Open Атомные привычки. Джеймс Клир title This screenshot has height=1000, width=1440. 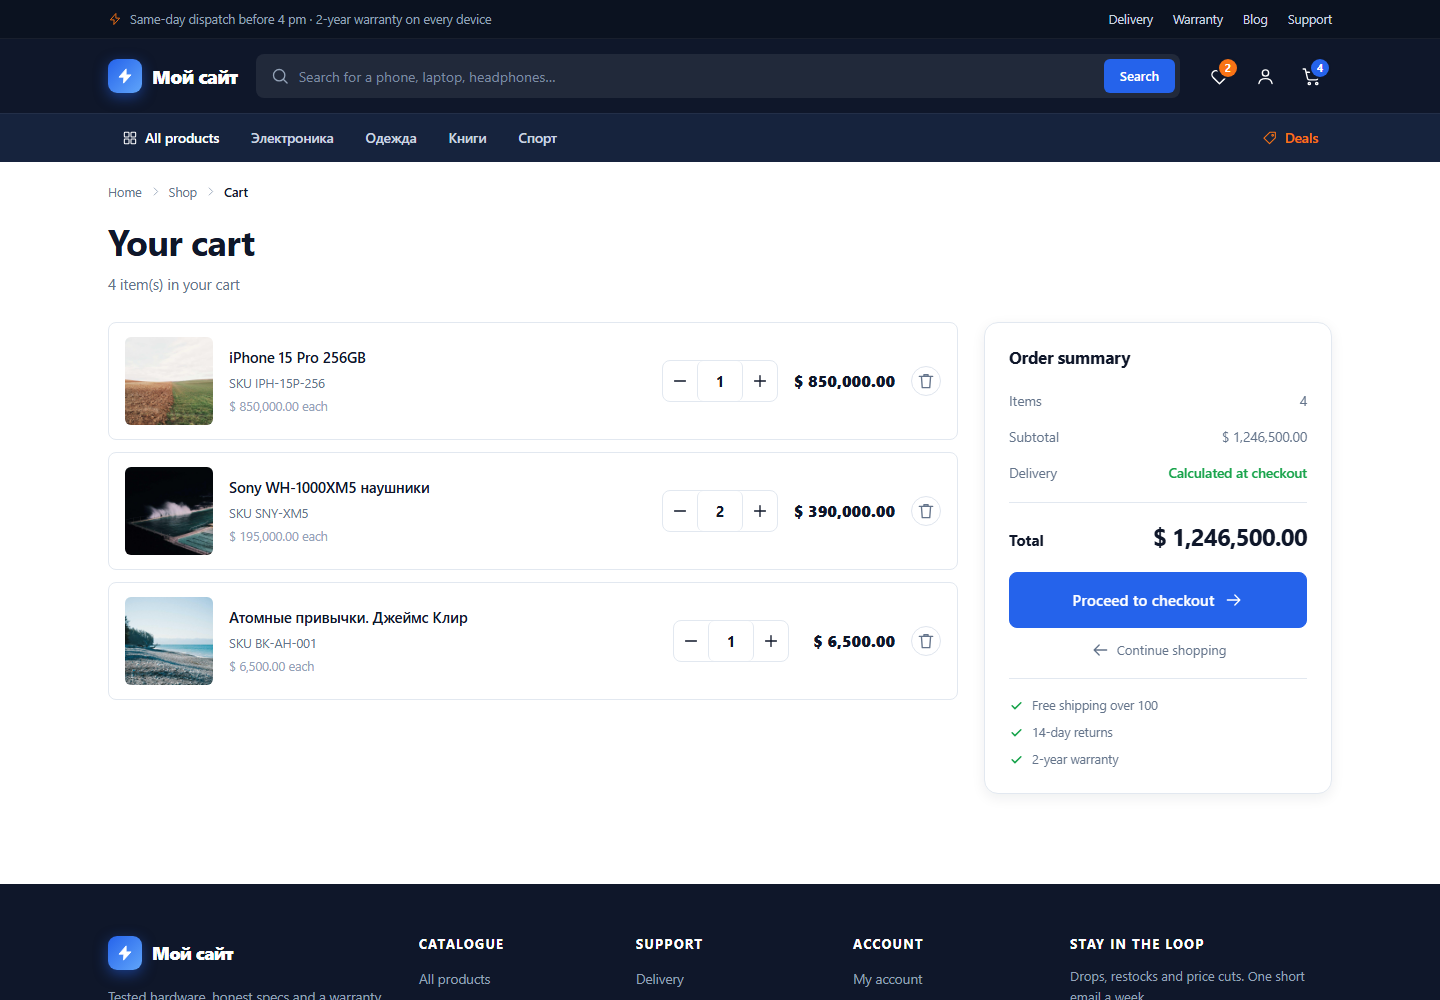pos(348,617)
